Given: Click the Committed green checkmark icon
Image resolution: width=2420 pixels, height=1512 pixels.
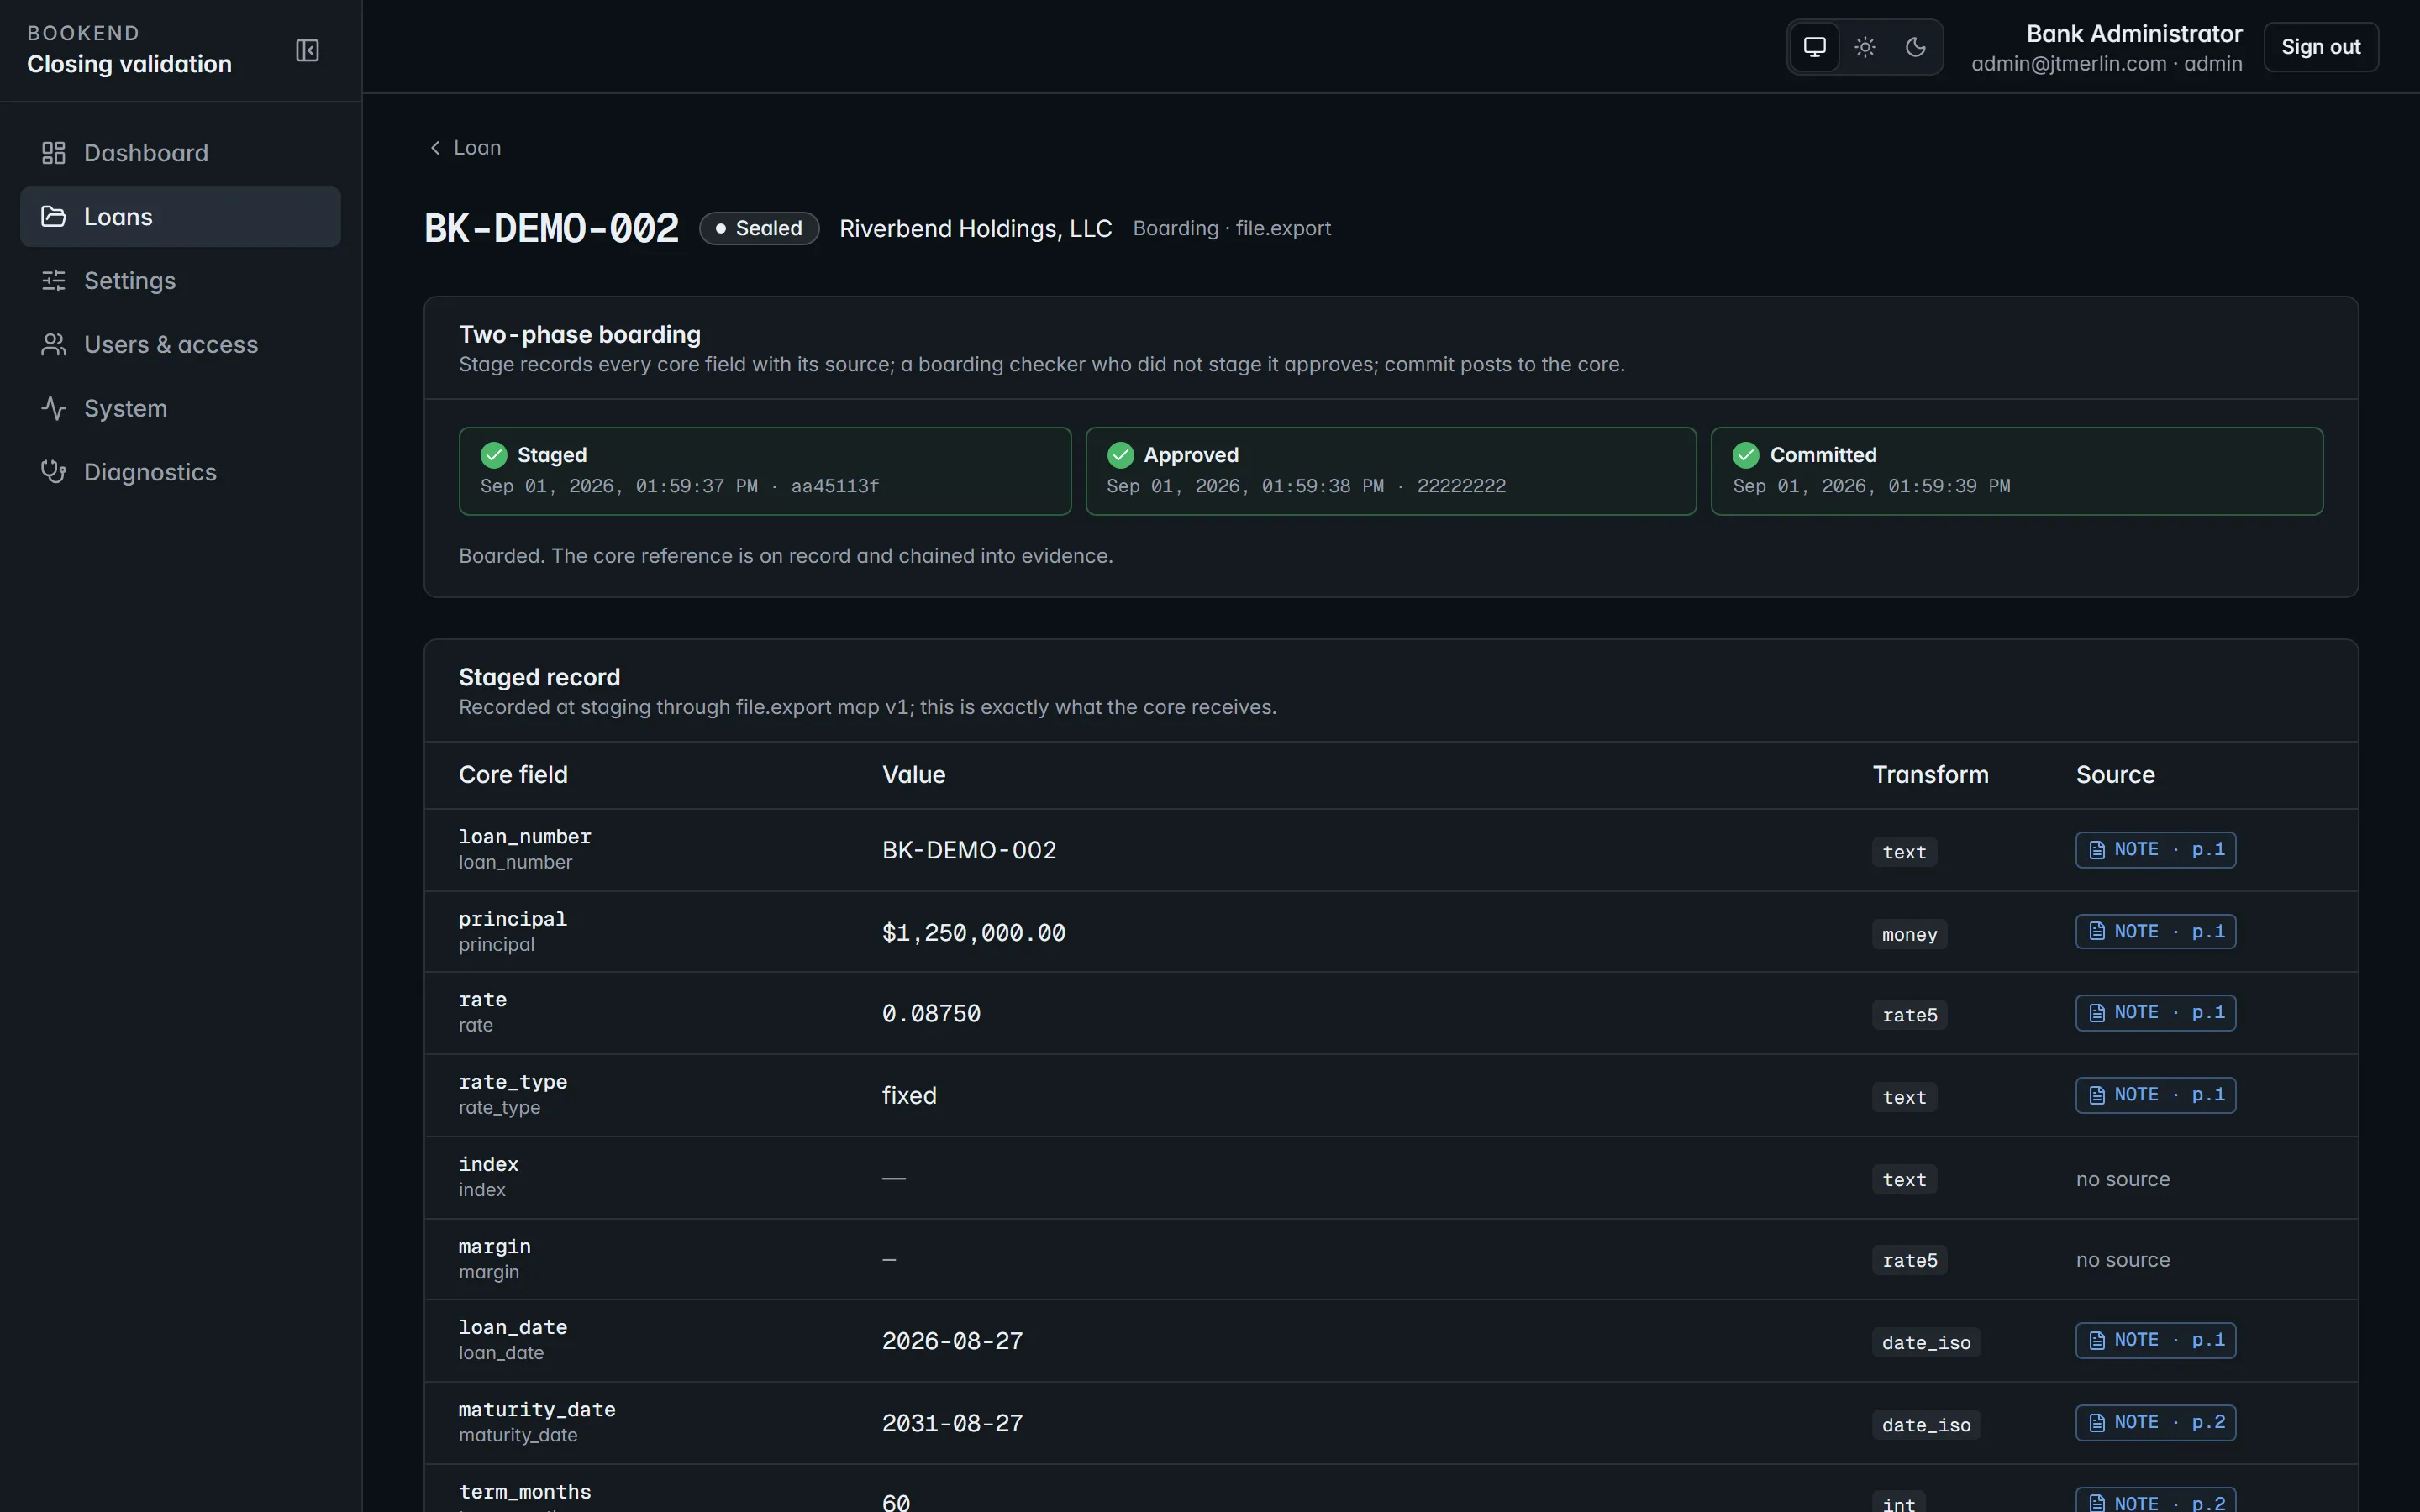Looking at the screenshot, I should (x=1746, y=455).
